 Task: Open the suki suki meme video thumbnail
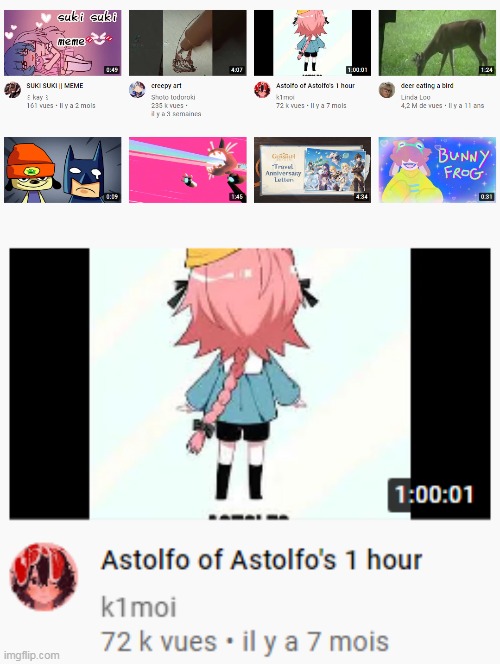click(x=63, y=43)
